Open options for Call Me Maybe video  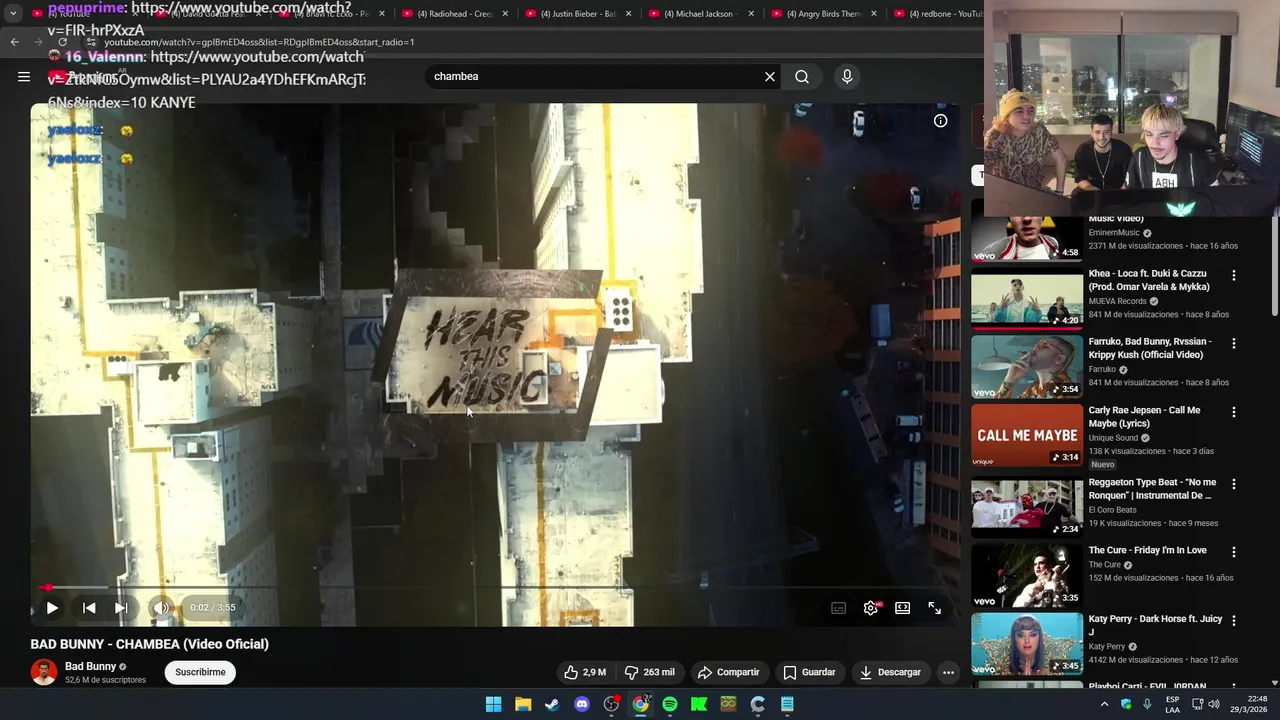[1233, 412]
